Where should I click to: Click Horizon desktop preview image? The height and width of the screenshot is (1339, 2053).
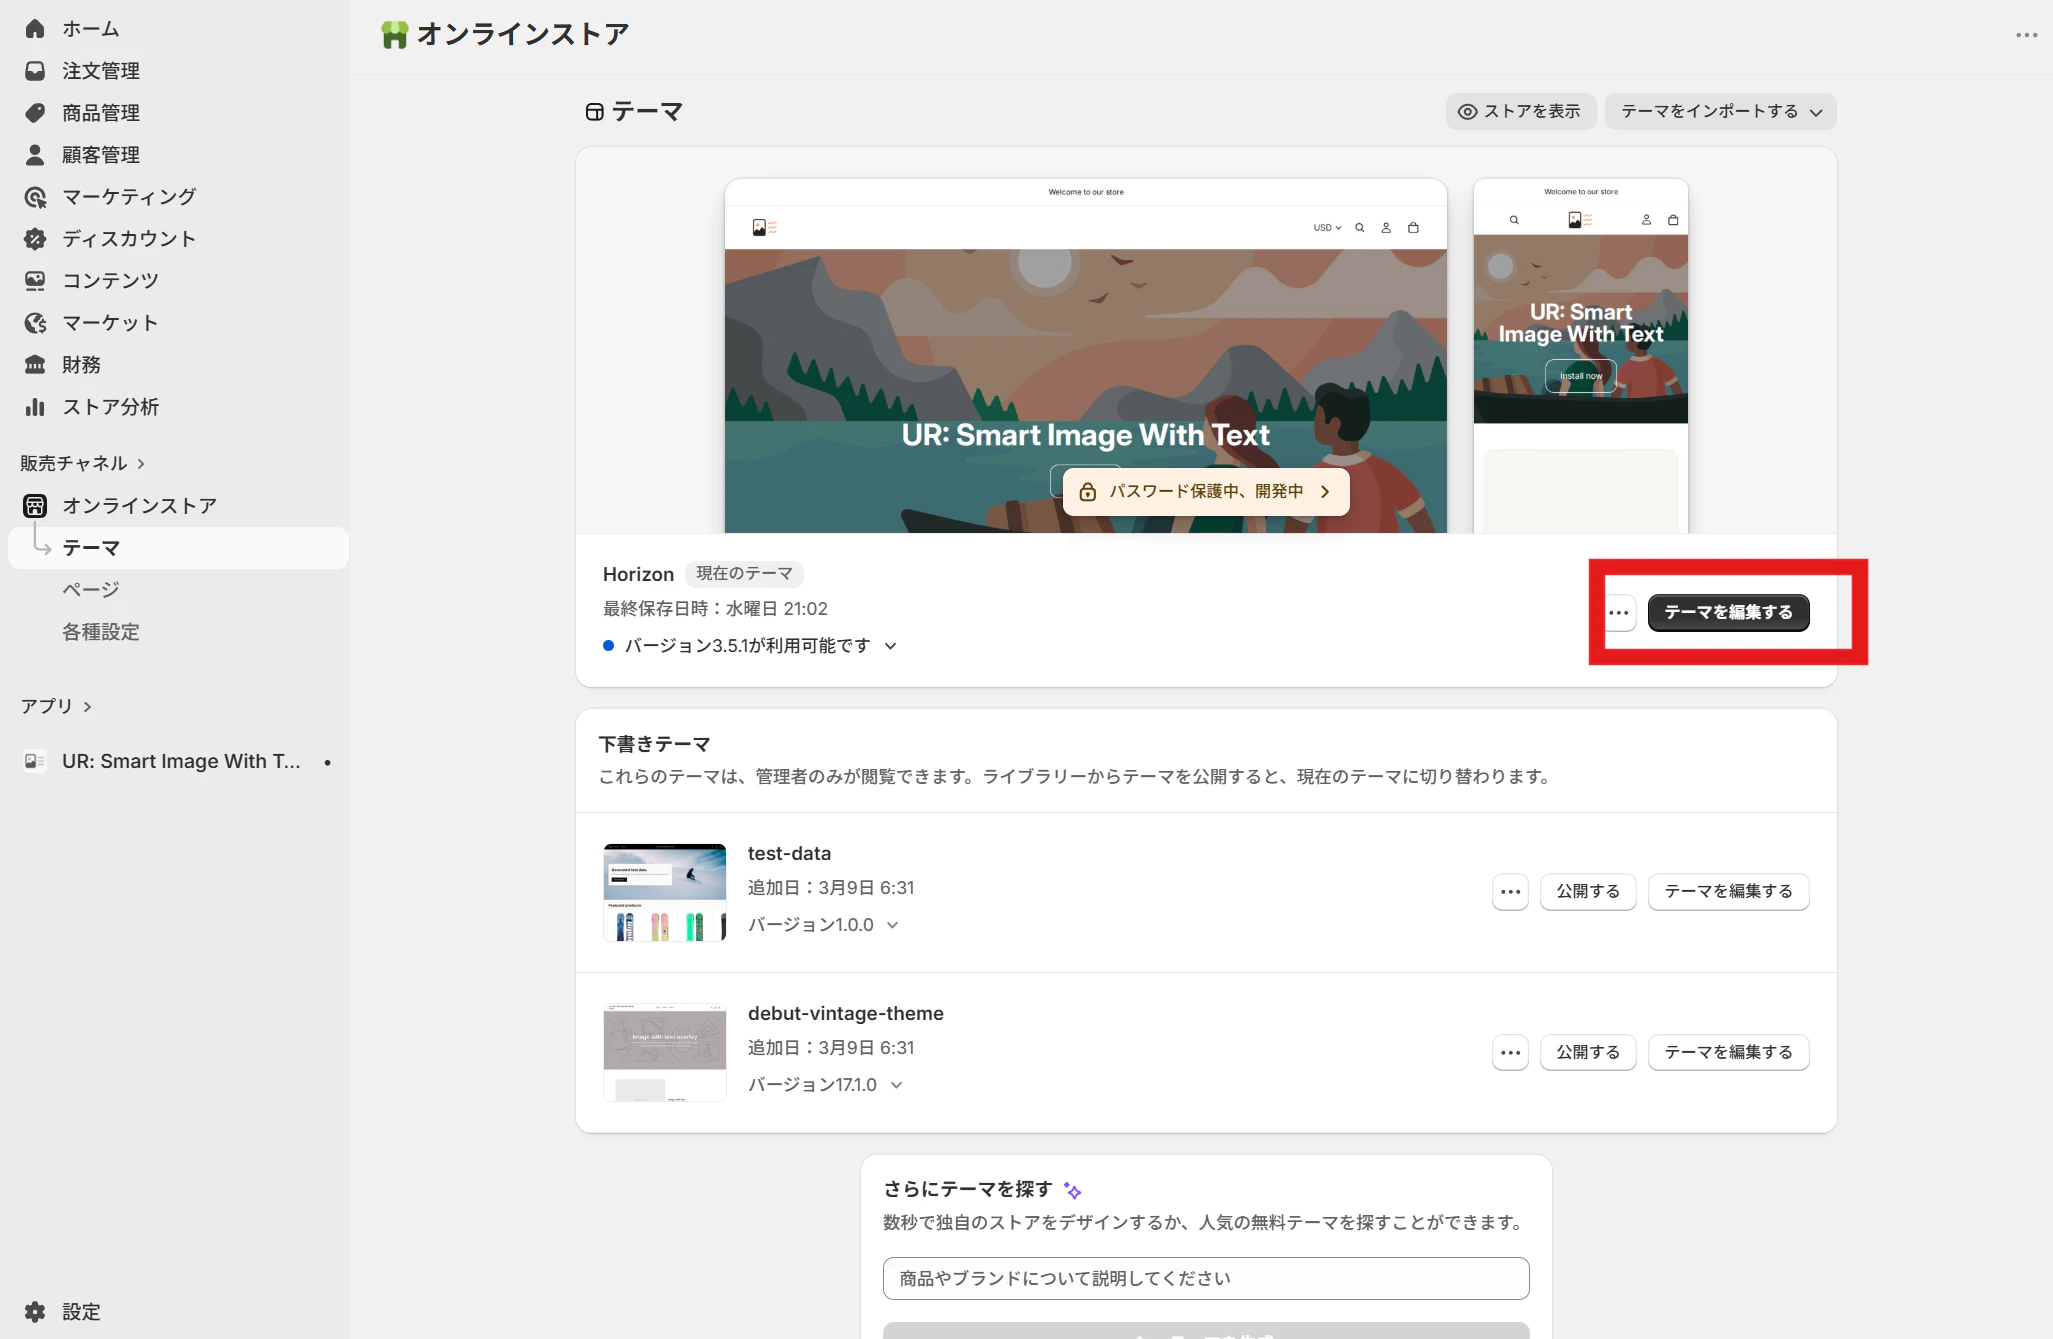(x=1085, y=356)
